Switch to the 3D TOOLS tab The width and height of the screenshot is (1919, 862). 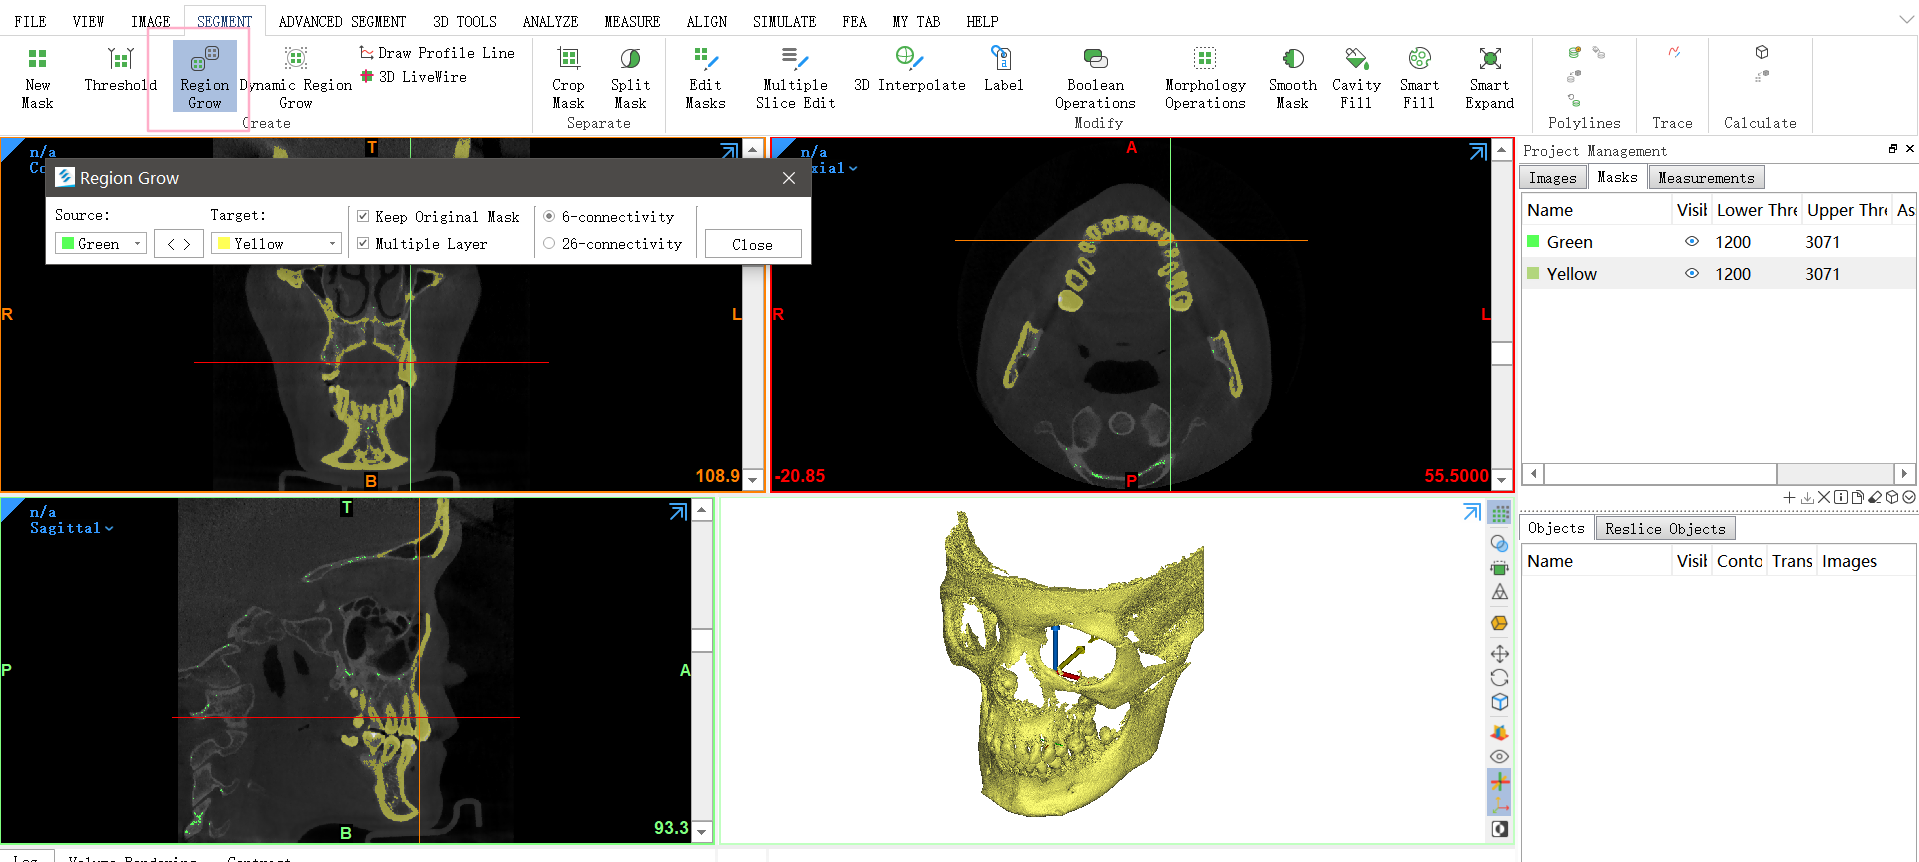pyautogui.click(x=464, y=21)
